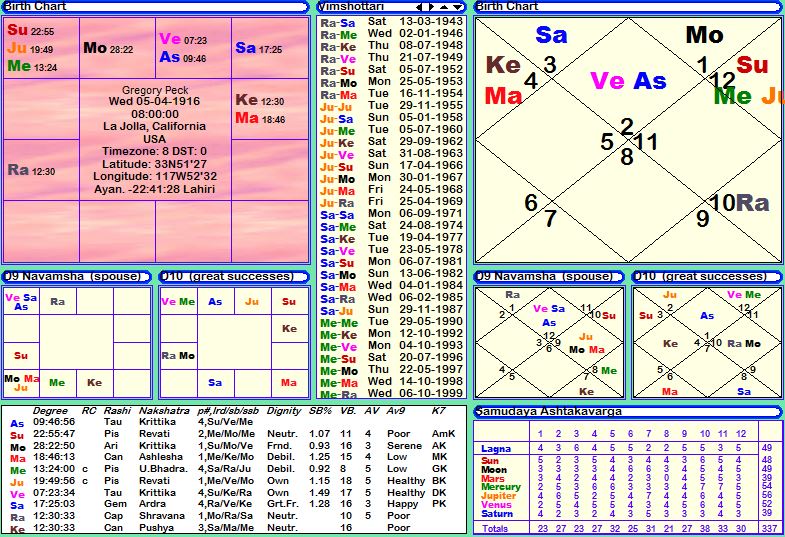The width and height of the screenshot is (785, 537).
Task: Click the Latitude: 33N51'27 line
Action: click(155, 164)
